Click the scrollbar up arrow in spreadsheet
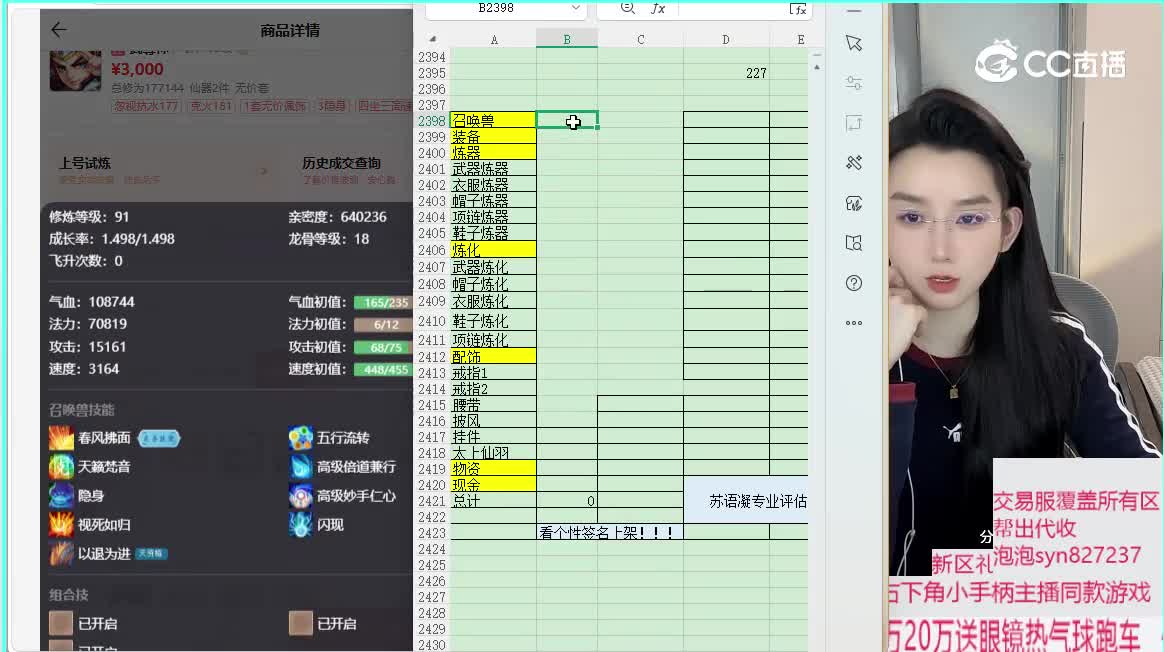1164x652 pixels. click(817, 67)
